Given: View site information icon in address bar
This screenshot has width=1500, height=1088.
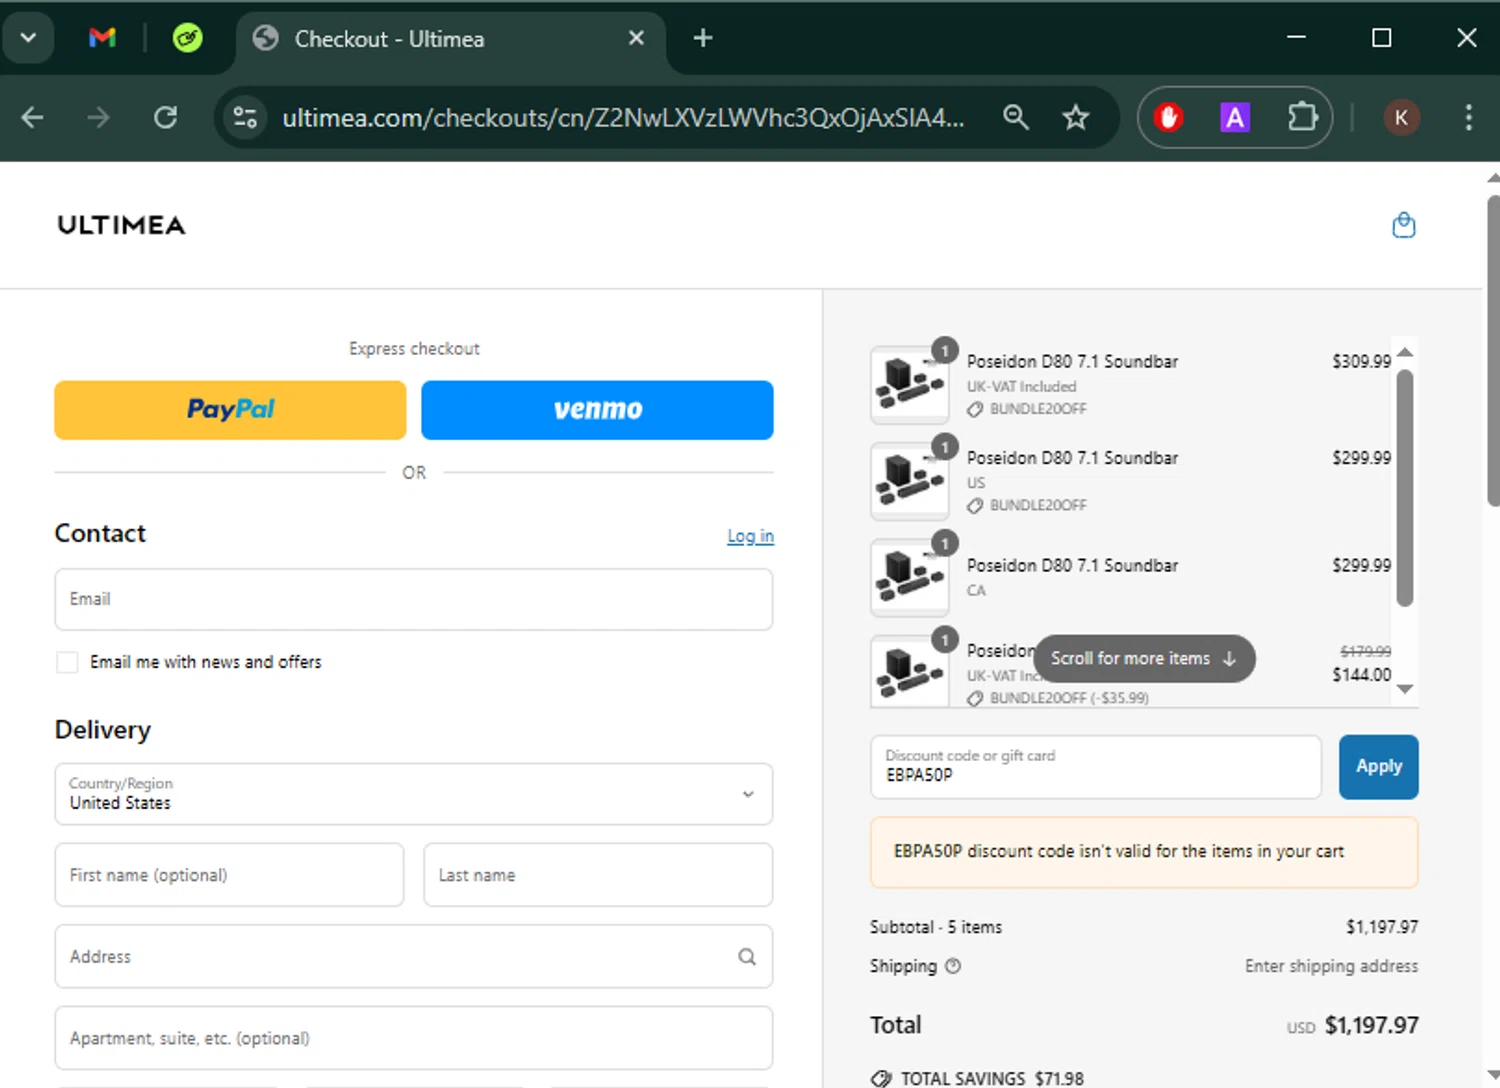Looking at the screenshot, I should (x=245, y=118).
